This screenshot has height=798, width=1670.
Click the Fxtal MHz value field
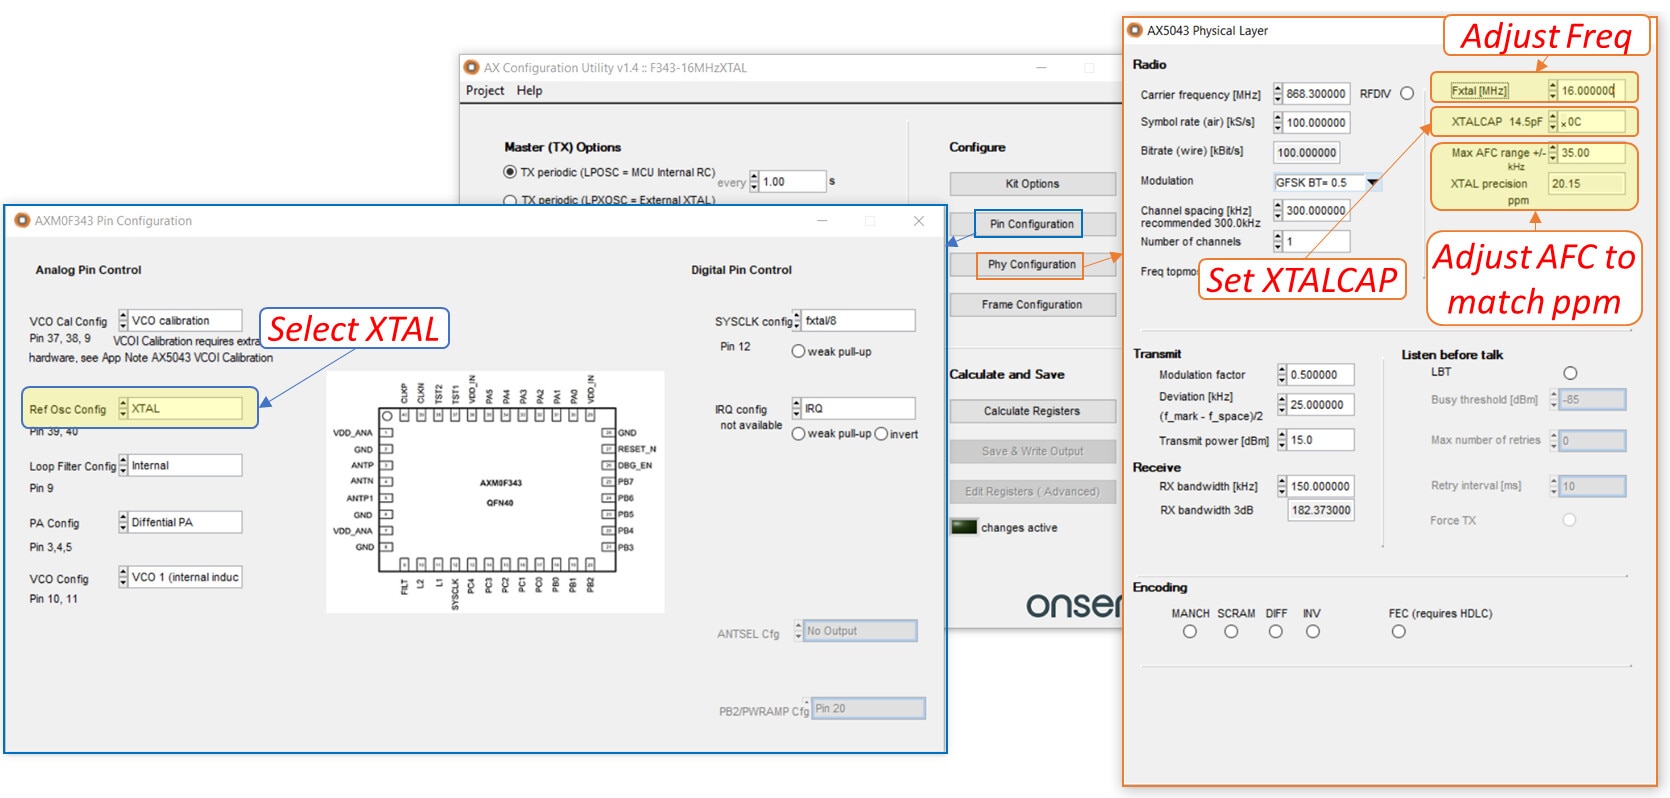click(1588, 90)
